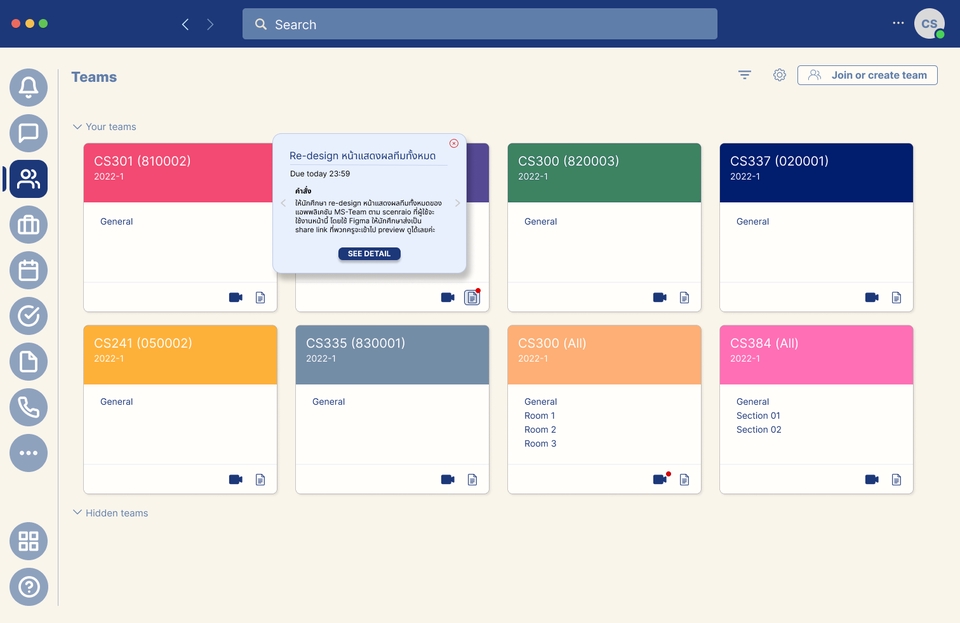Click Join or create team button

[867, 75]
